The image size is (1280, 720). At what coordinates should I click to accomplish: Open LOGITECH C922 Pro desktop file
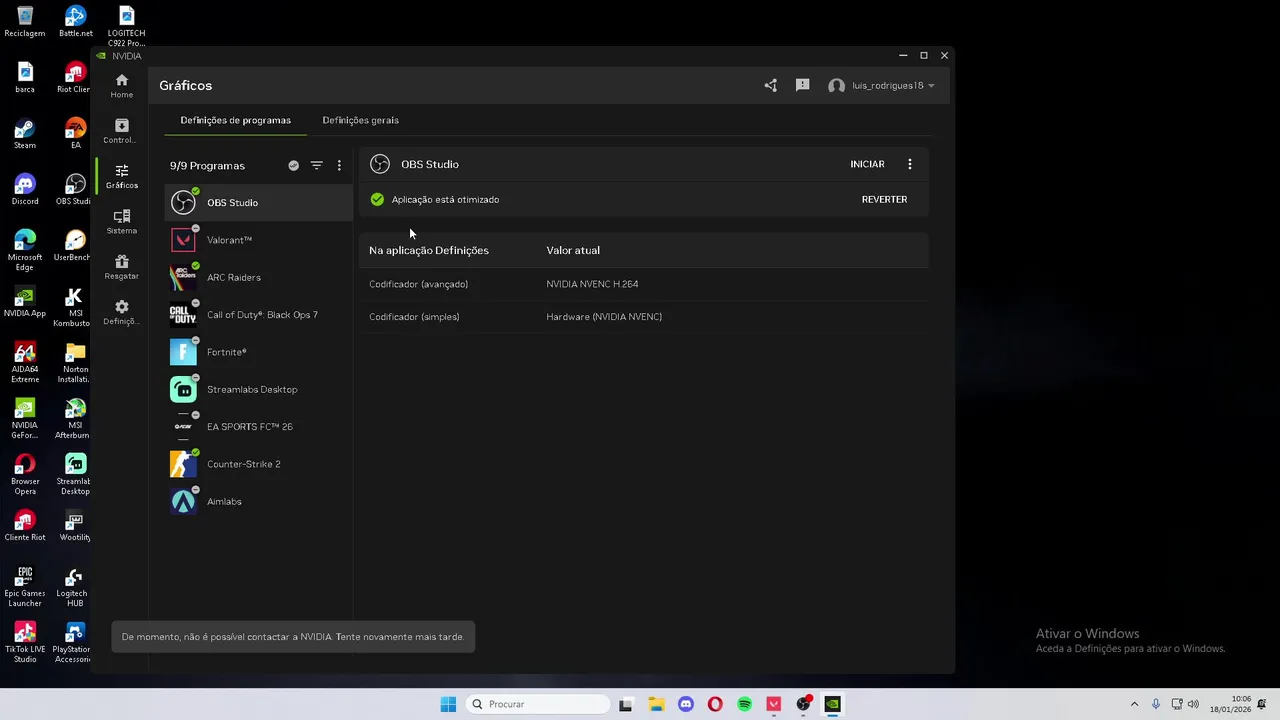tap(126, 27)
